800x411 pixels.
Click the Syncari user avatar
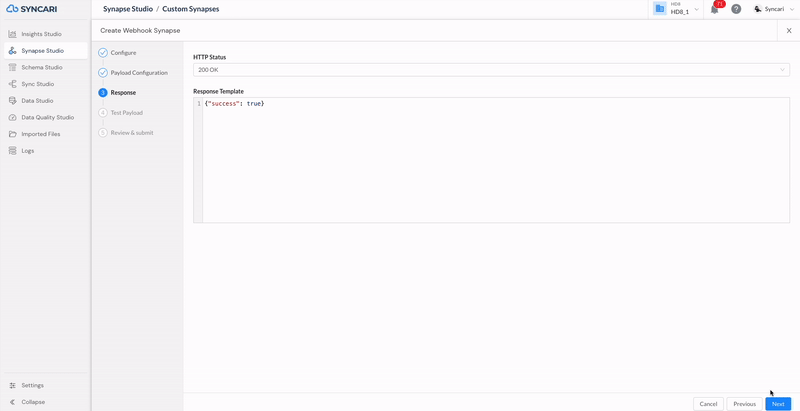tap(758, 9)
